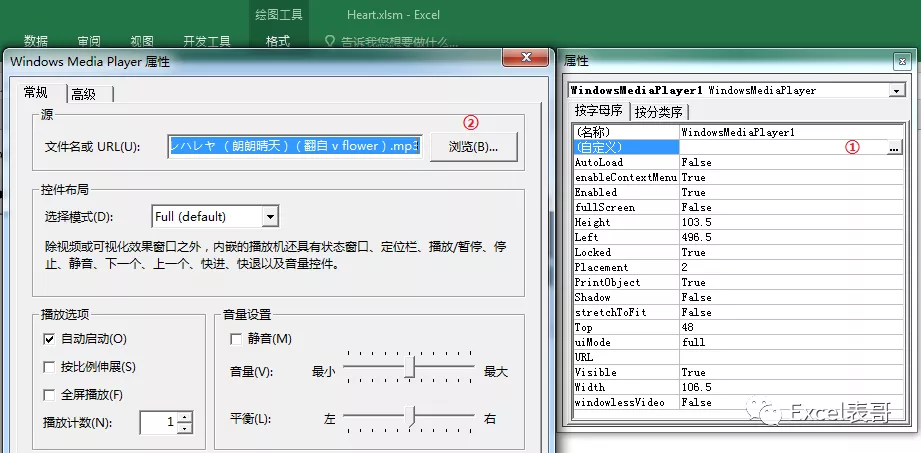Click the Enabled property value
This screenshot has width=921, height=453.
[791, 192]
